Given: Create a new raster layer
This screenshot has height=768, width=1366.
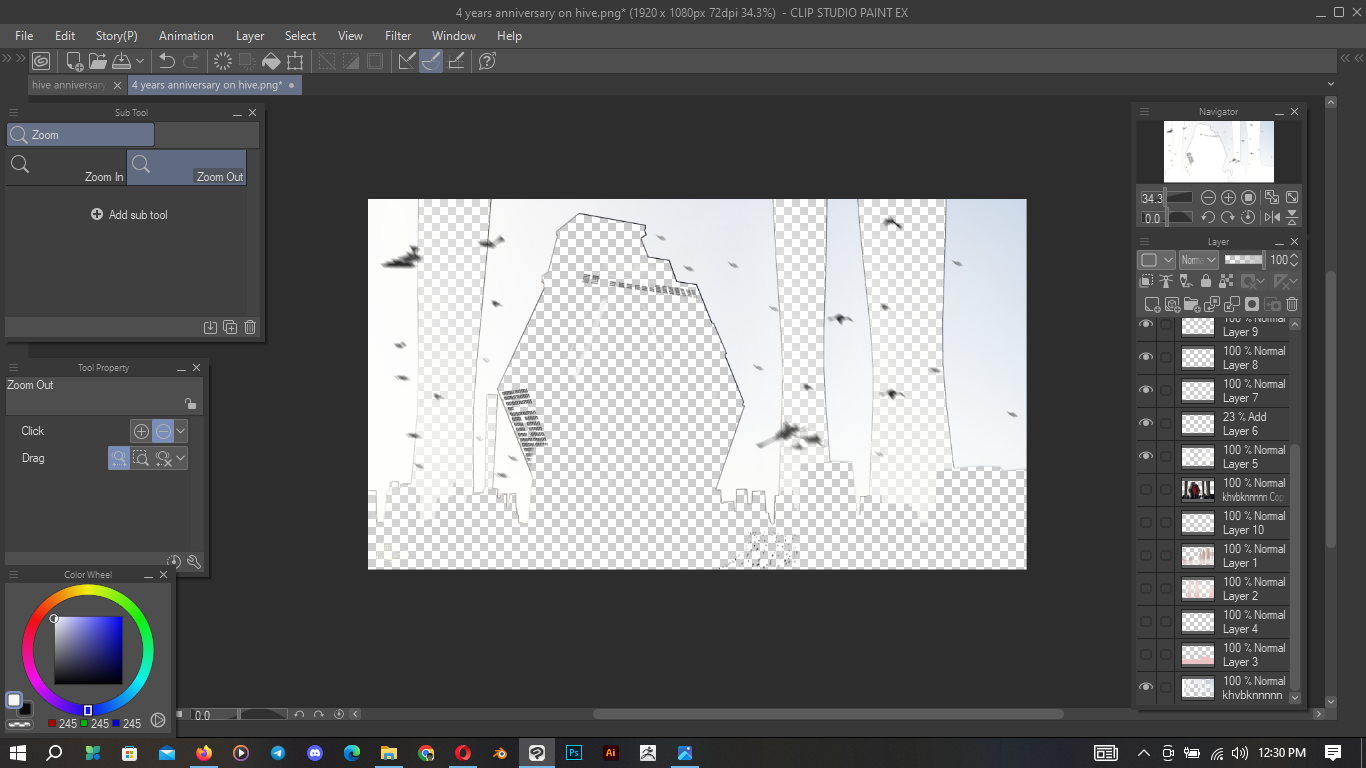Looking at the screenshot, I should point(1152,304).
